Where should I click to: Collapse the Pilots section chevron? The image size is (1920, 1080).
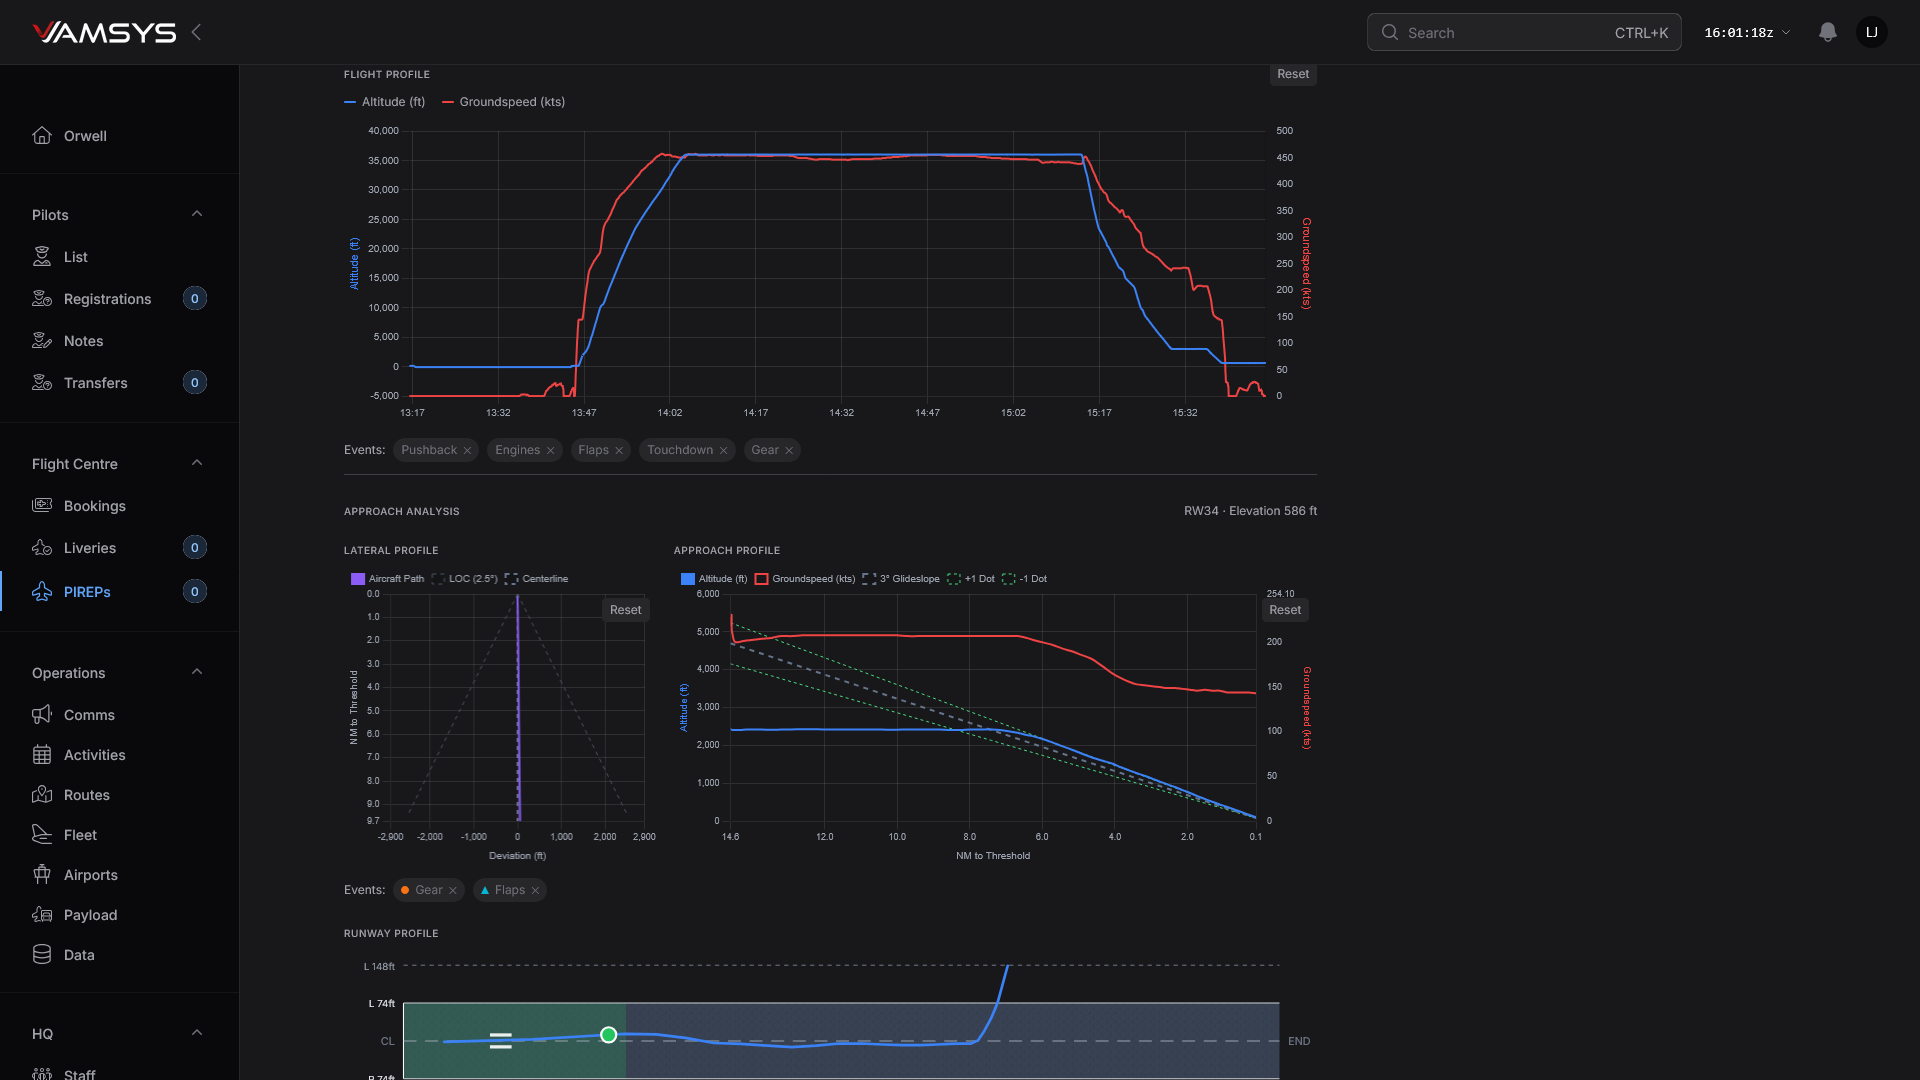click(197, 214)
